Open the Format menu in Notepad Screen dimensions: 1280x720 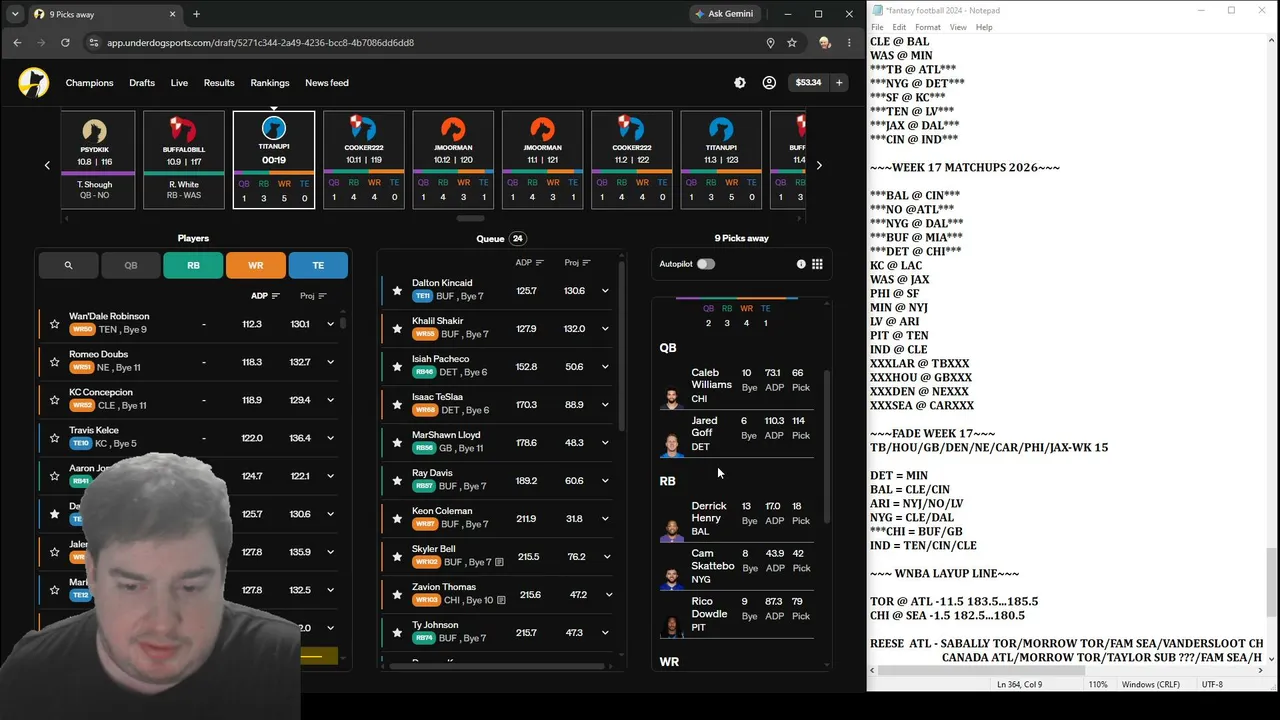(927, 27)
